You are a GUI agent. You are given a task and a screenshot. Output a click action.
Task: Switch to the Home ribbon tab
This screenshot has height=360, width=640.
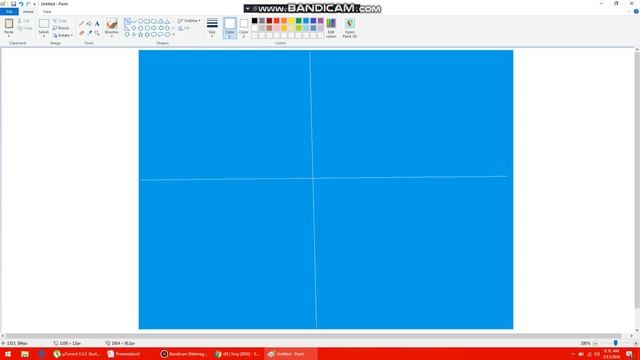tap(28, 12)
